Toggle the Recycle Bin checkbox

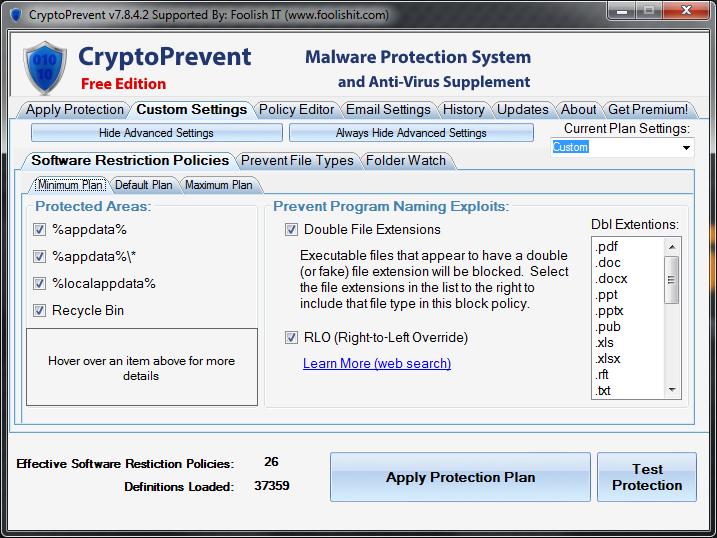click(39, 310)
